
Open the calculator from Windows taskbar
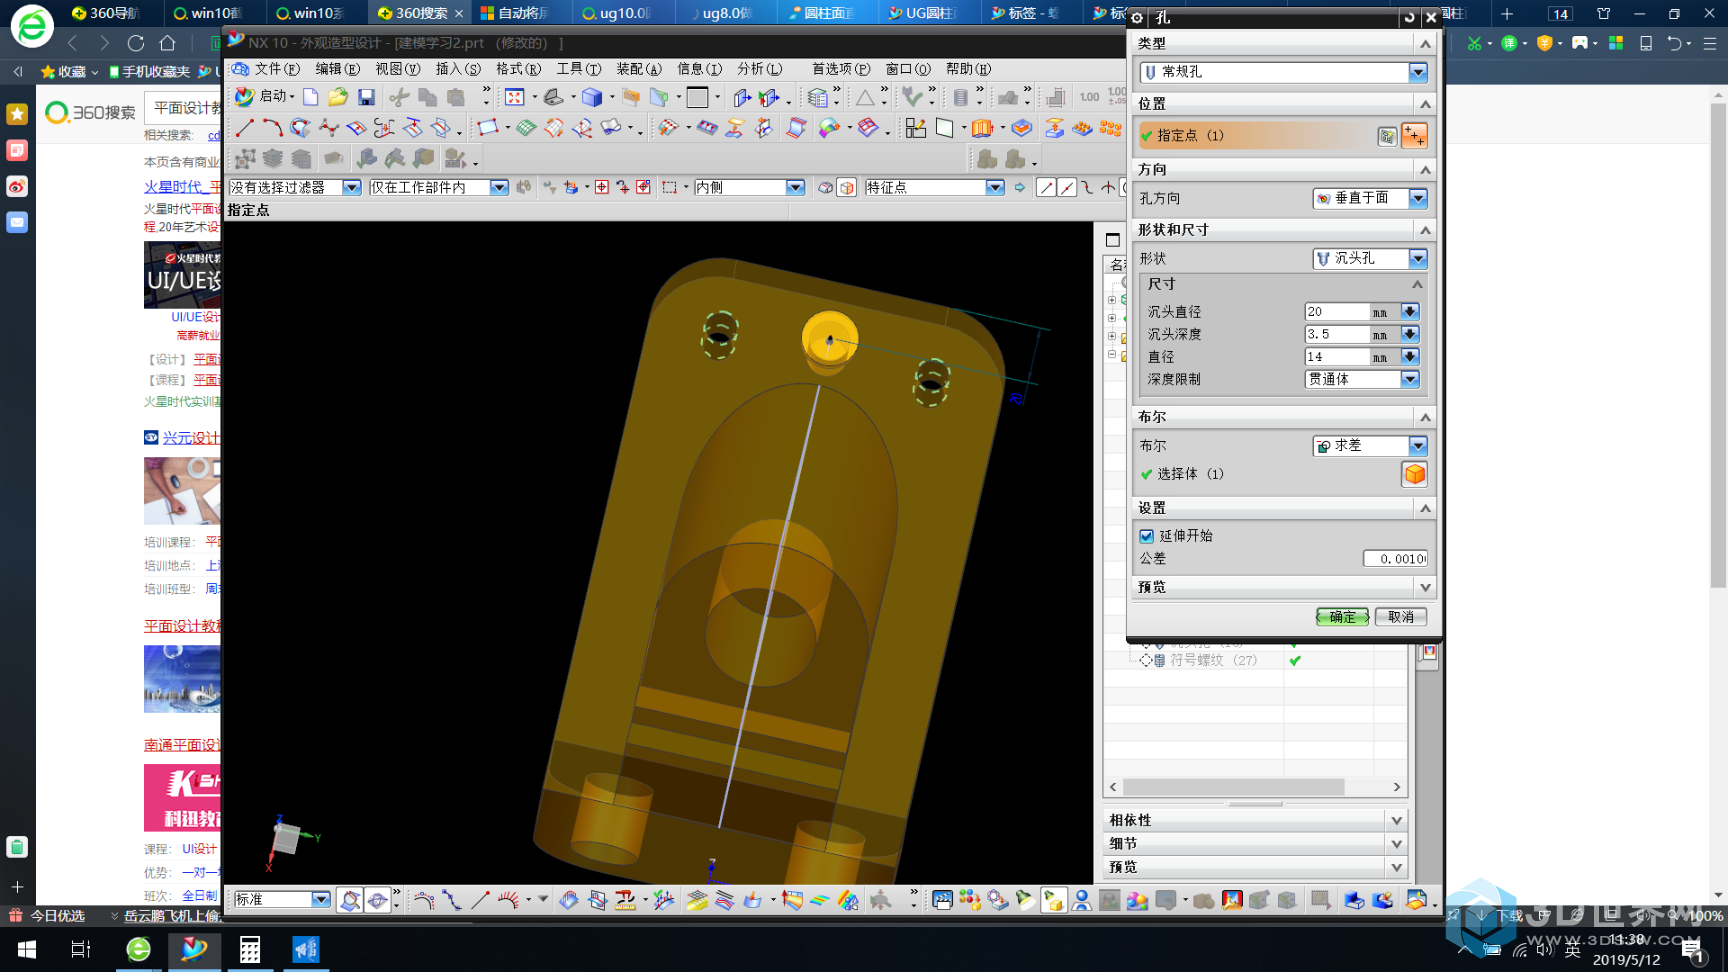coord(250,949)
